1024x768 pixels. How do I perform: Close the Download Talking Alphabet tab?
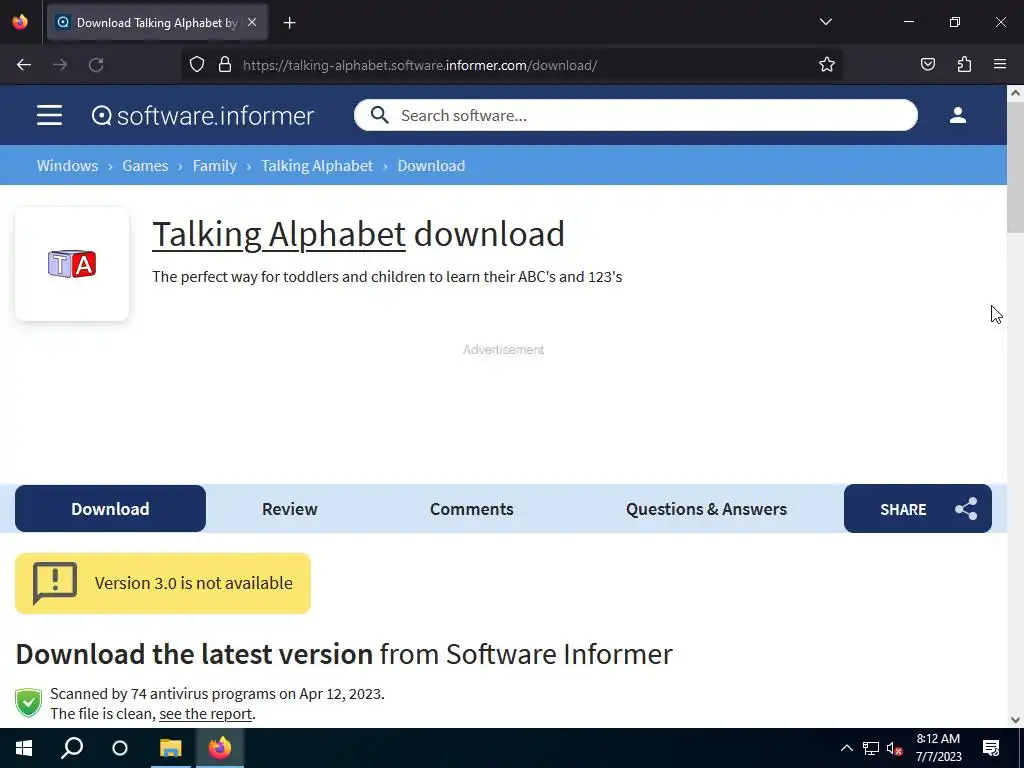(x=252, y=22)
